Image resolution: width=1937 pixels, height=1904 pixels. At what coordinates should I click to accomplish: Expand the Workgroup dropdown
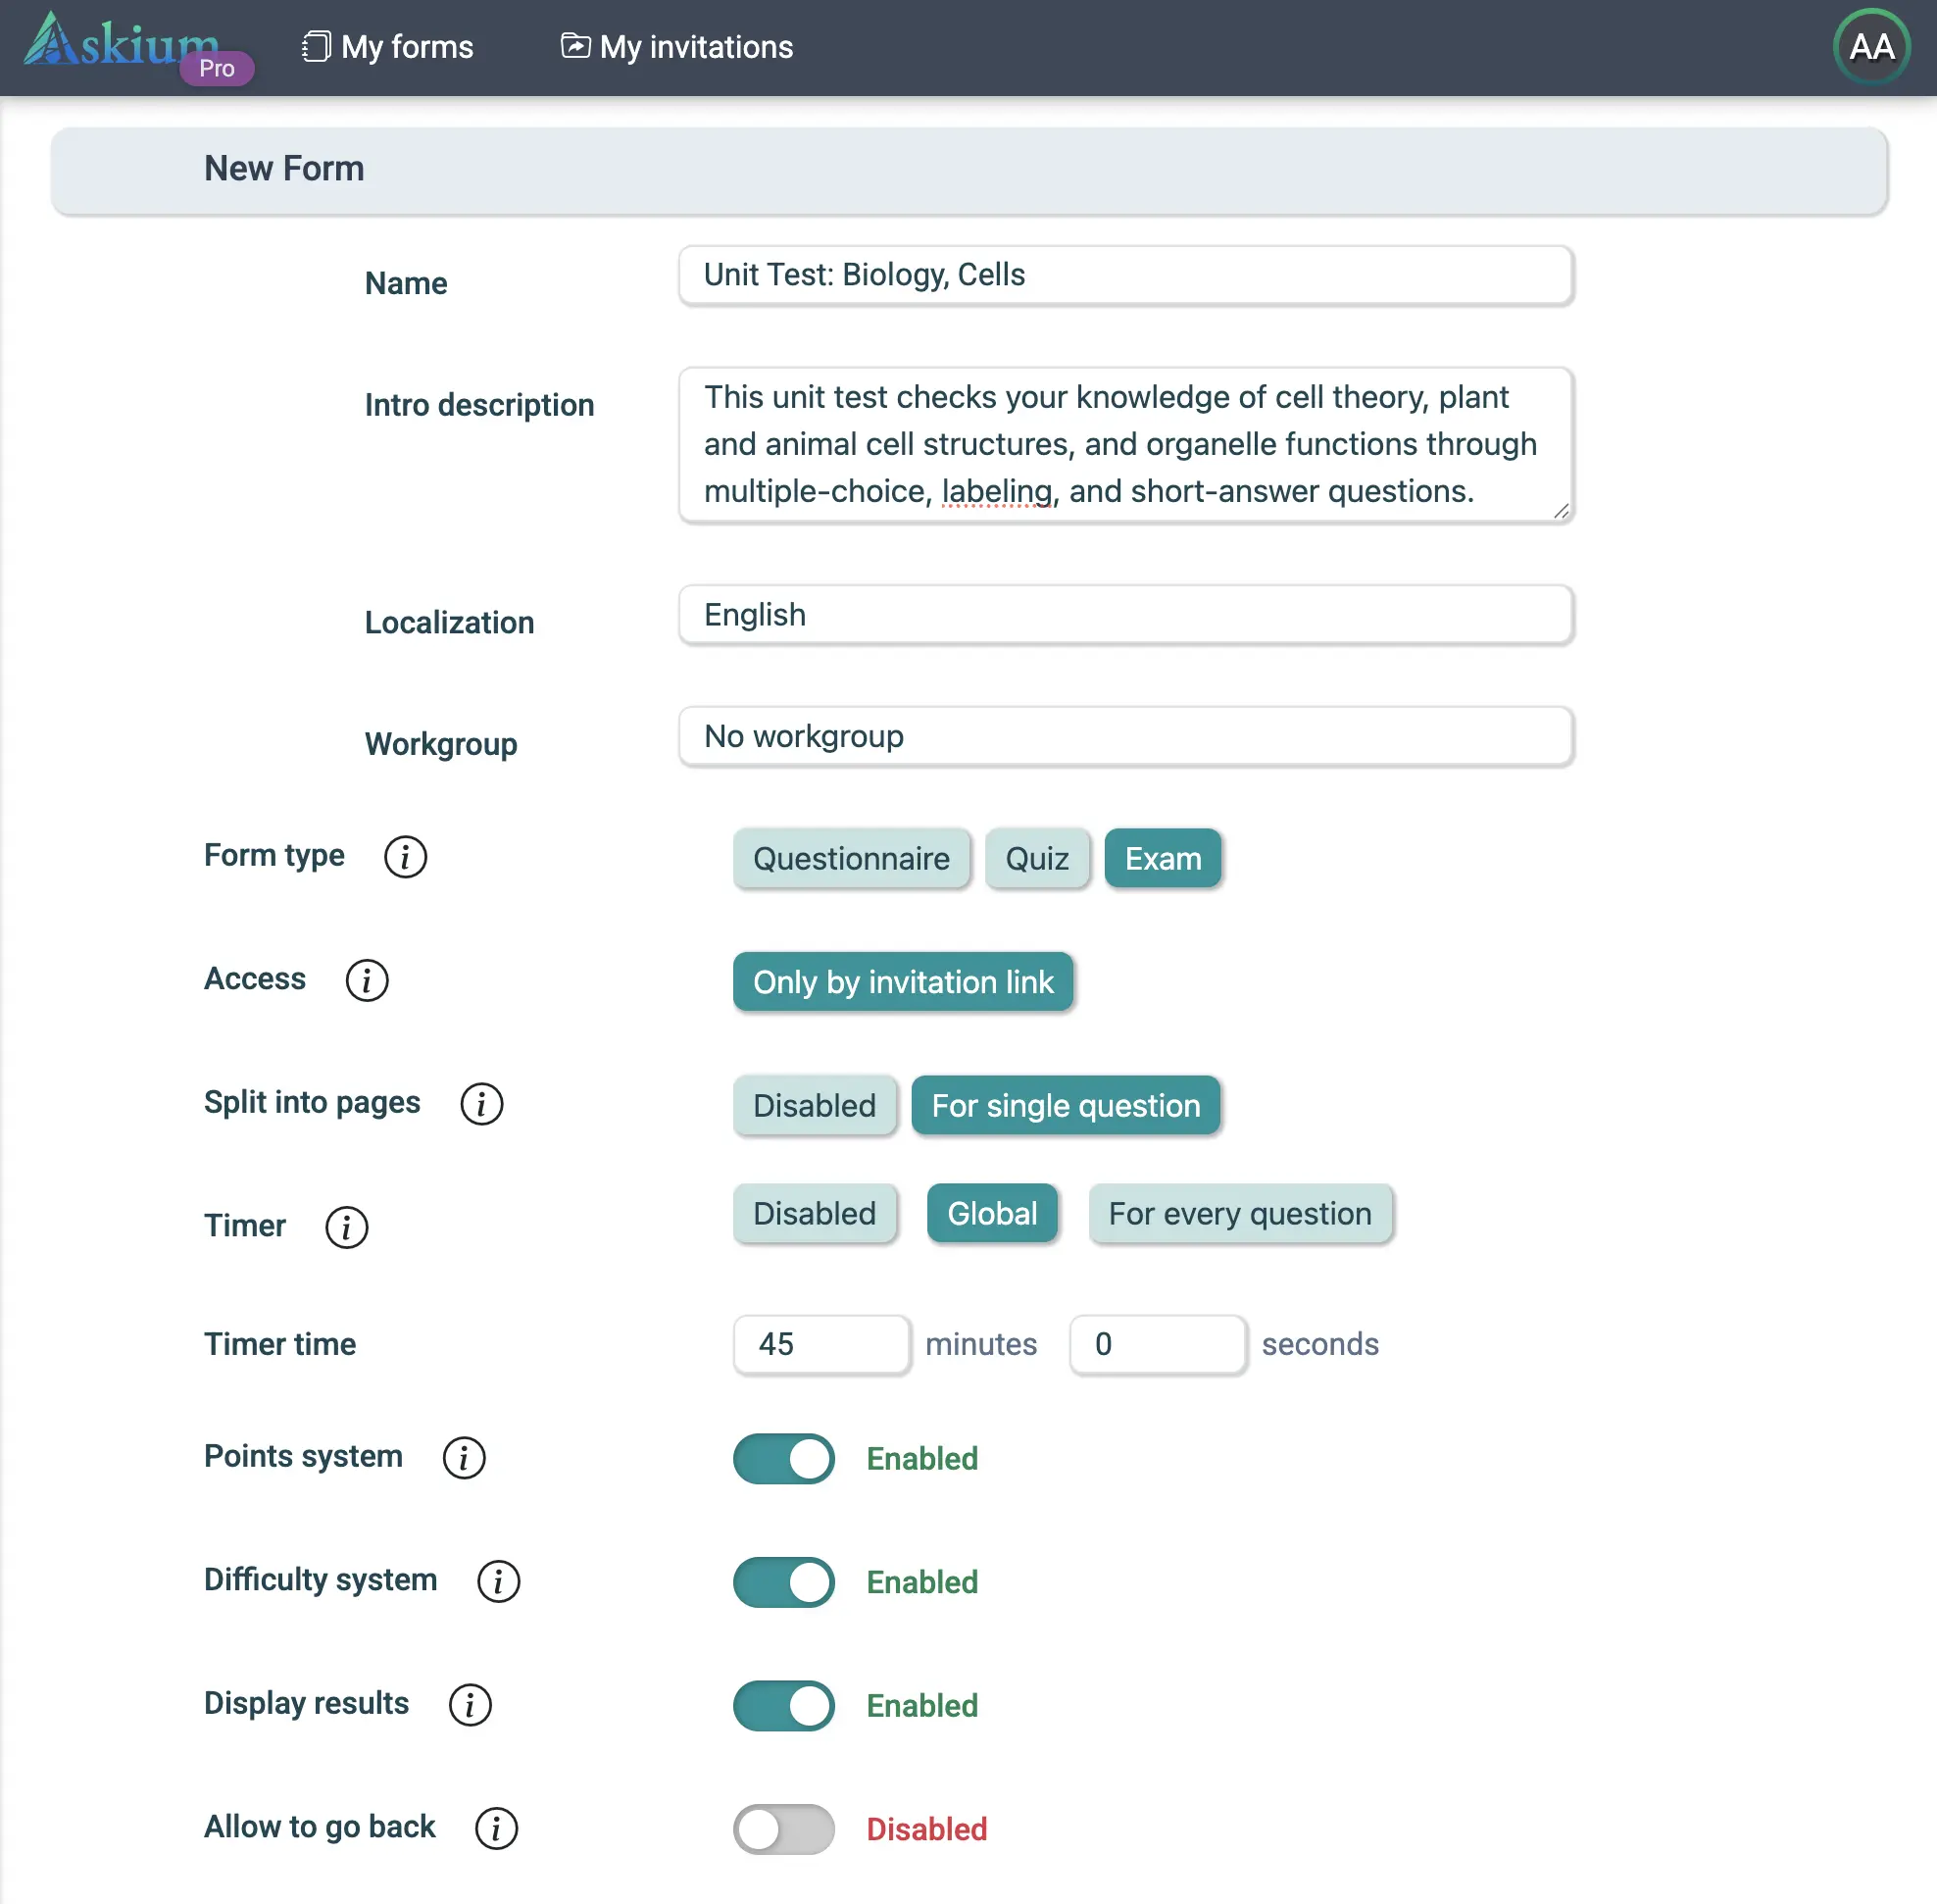click(x=1125, y=736)
